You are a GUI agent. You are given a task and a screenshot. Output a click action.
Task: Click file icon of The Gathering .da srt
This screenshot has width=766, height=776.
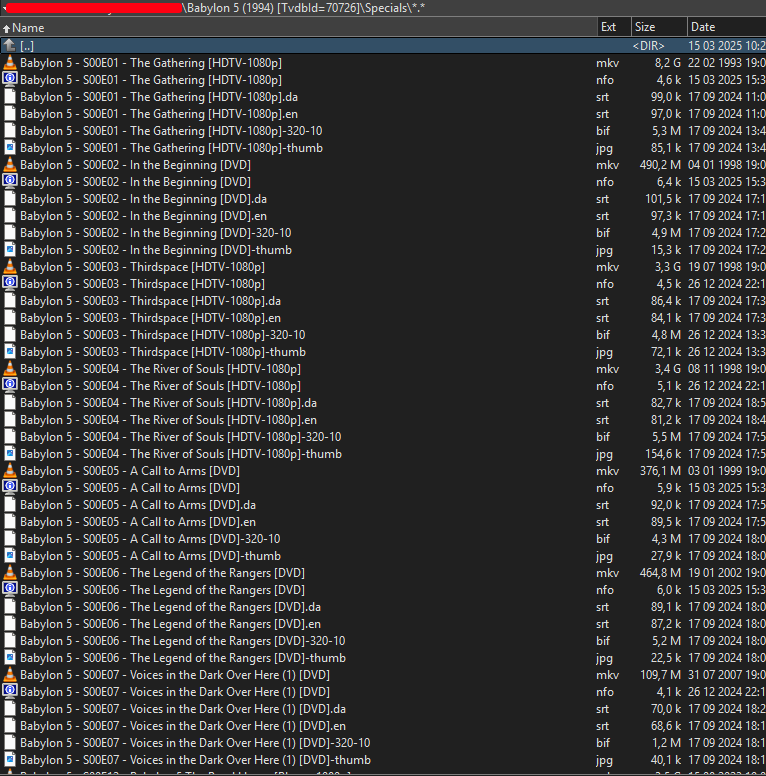pos(9,97)
